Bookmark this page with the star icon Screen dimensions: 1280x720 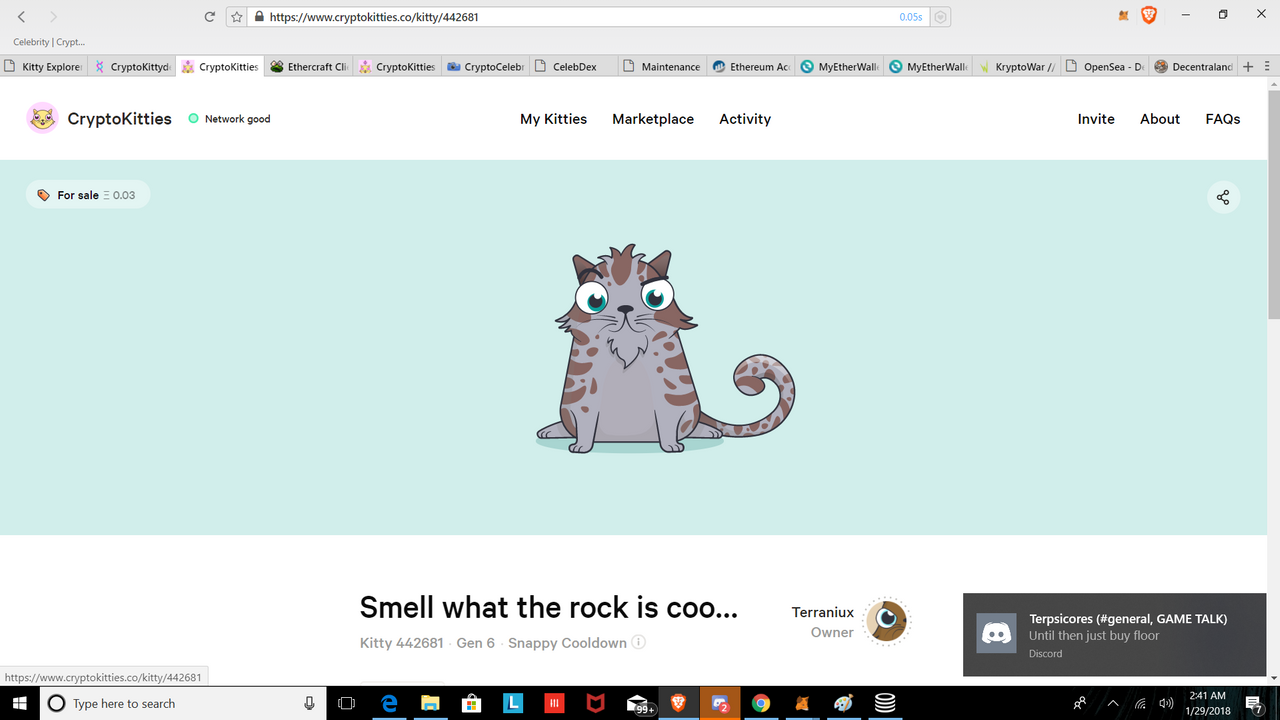(x=237, y=17)
